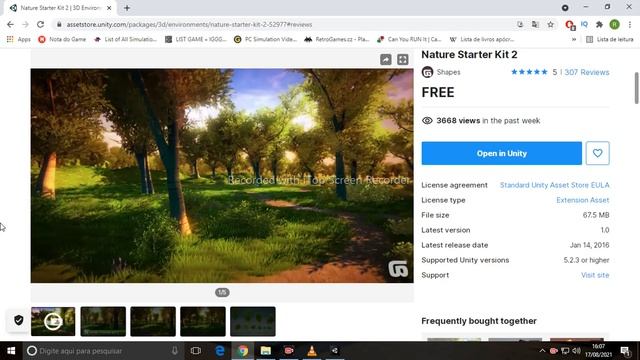The width and height of the screenshot is (640, 360).
Task: Select the second preview thumbnail
Action: [103, 322]
